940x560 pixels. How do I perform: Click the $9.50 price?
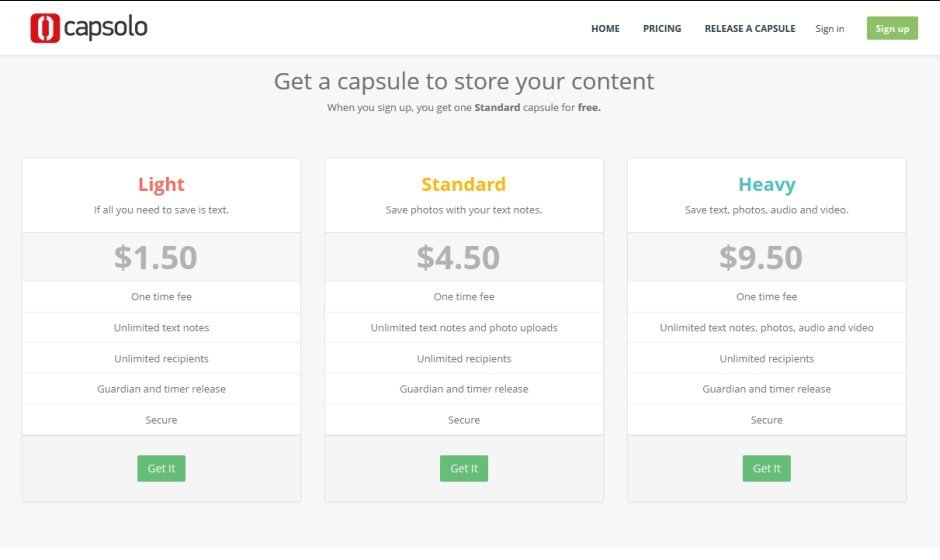[761, 257]
